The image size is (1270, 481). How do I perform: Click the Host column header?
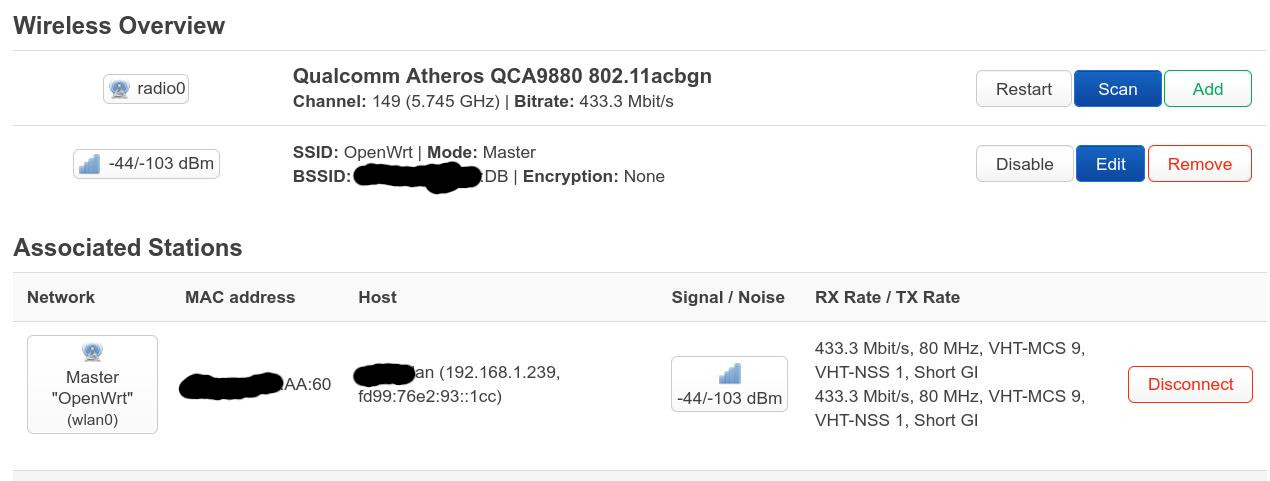tap(377, 297)
